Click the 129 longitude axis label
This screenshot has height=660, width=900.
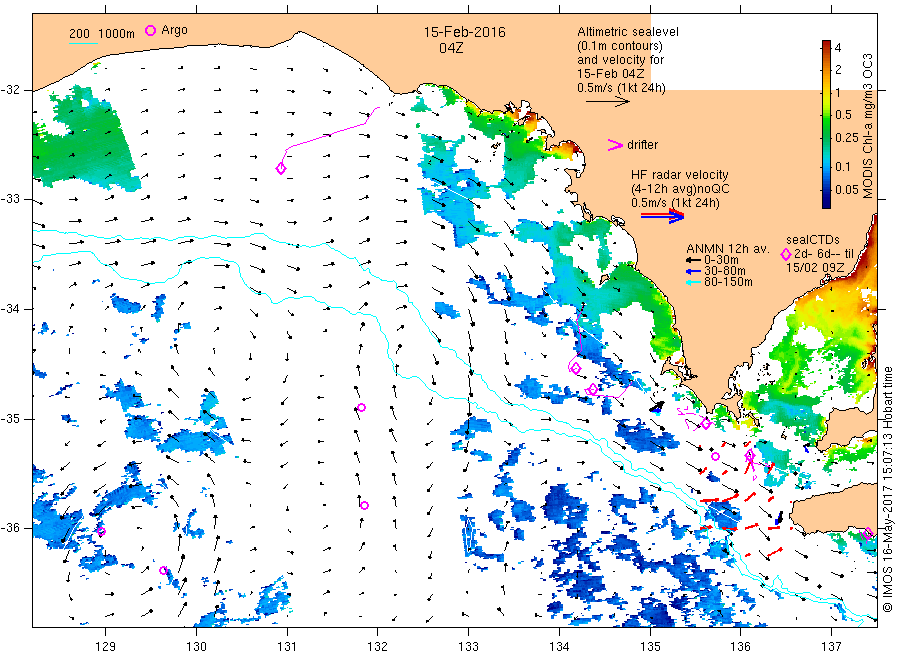(x=106, y=647)
